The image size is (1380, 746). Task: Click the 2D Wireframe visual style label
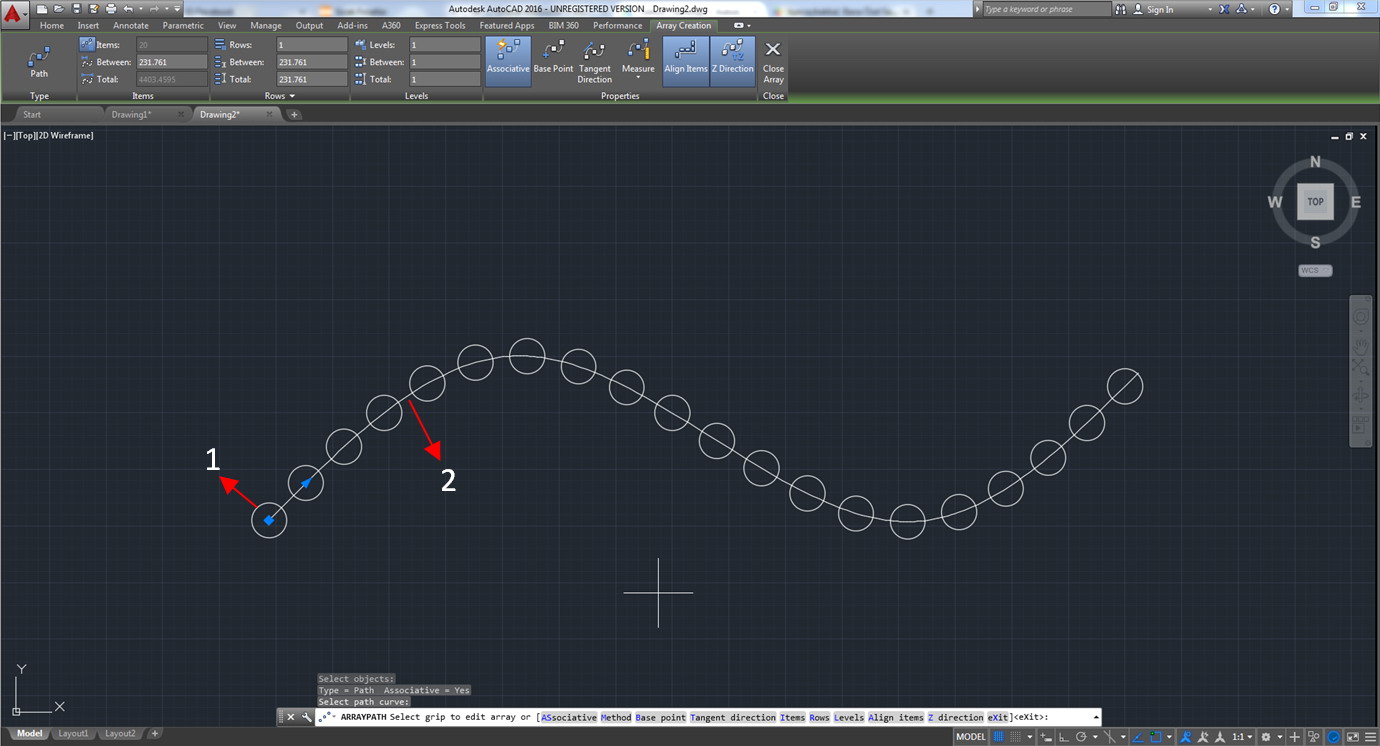[x=67, y=135]
